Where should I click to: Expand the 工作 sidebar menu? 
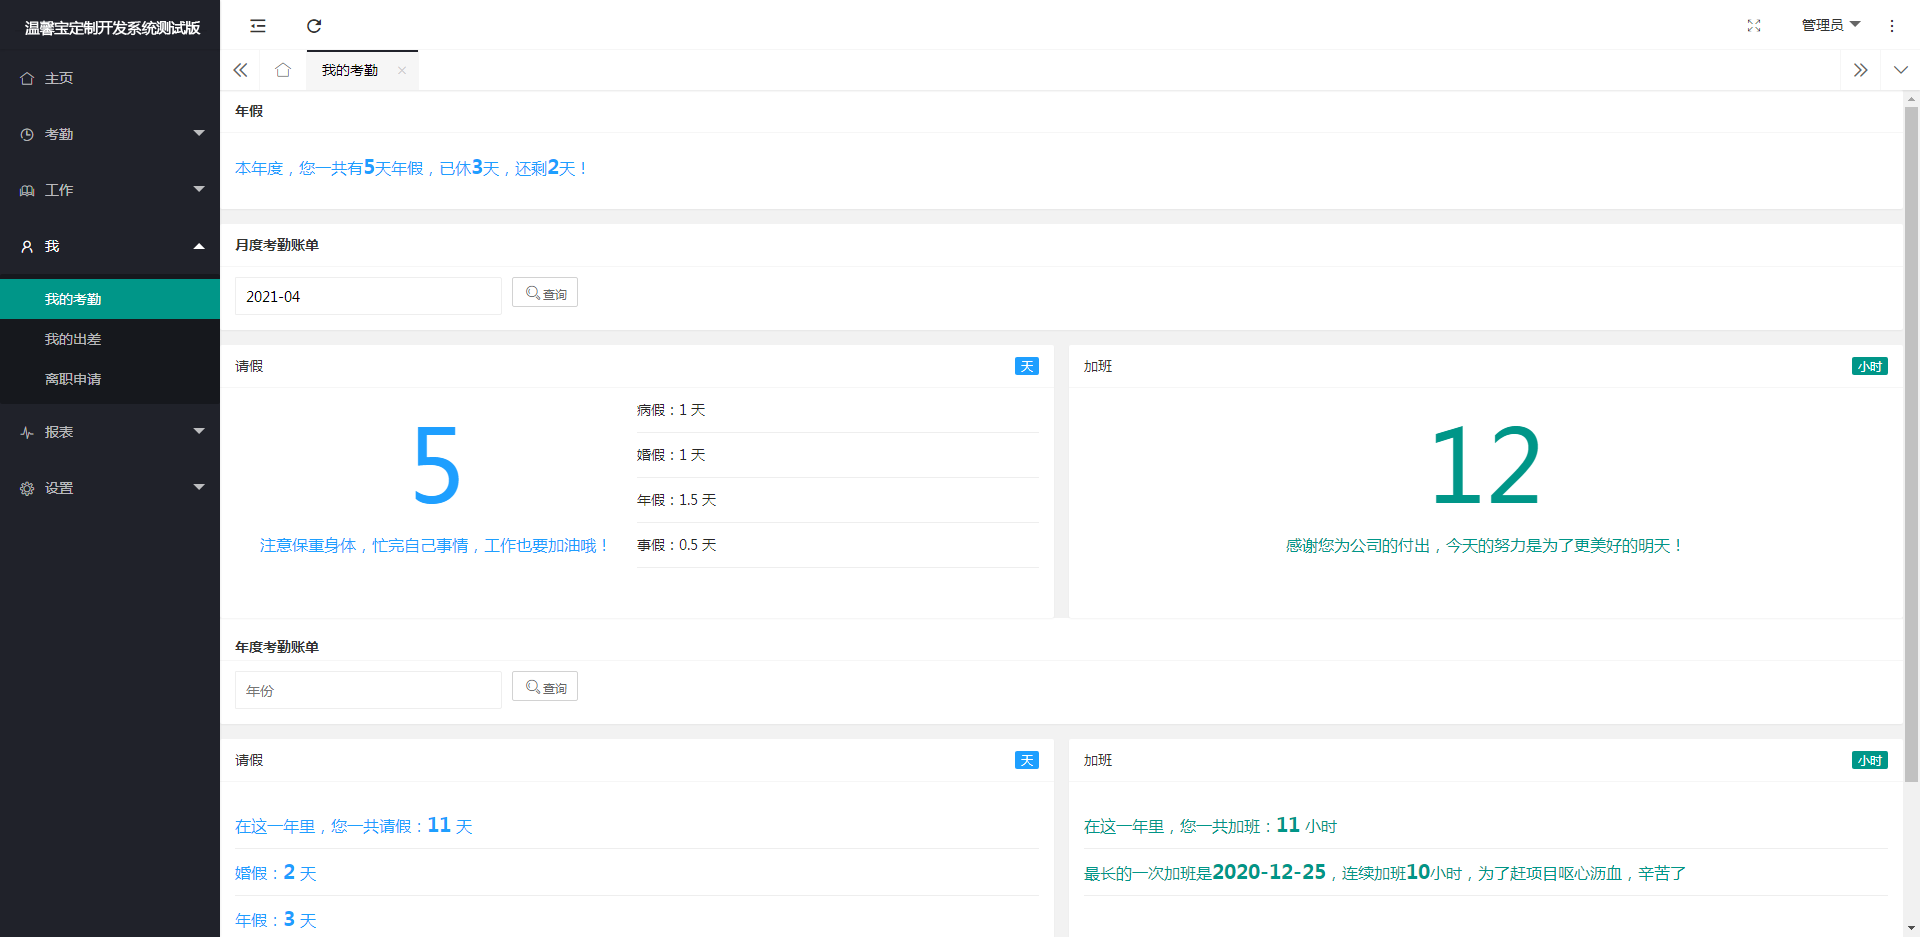pyautogui.click(x=110, y=190)
